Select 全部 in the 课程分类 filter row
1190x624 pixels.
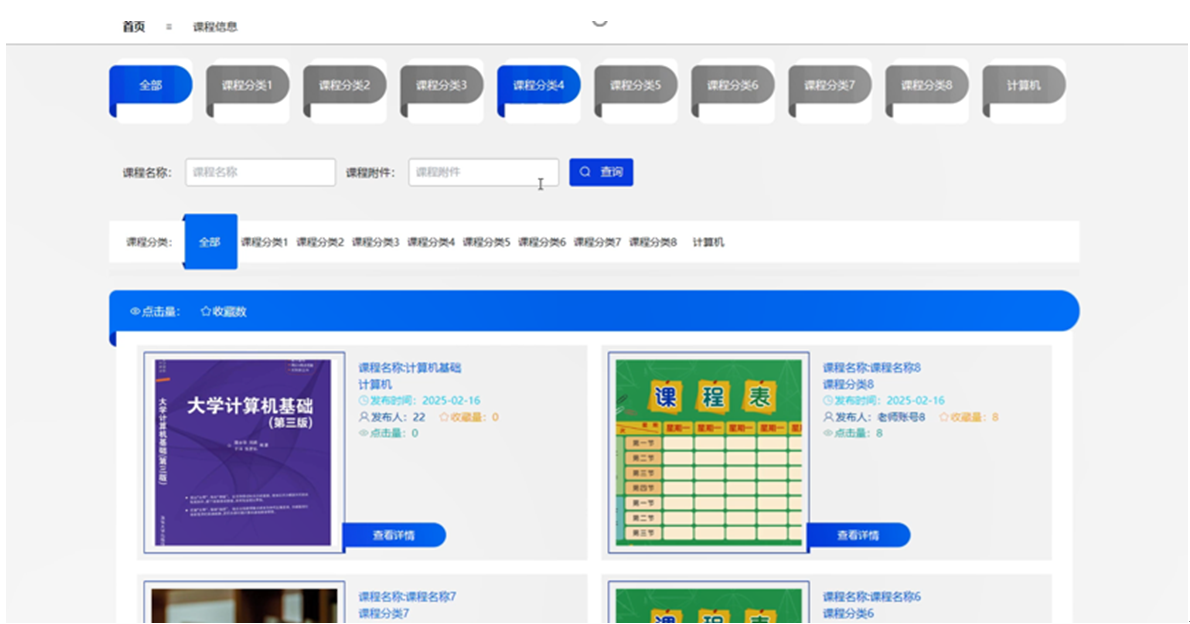pos(210,242)
